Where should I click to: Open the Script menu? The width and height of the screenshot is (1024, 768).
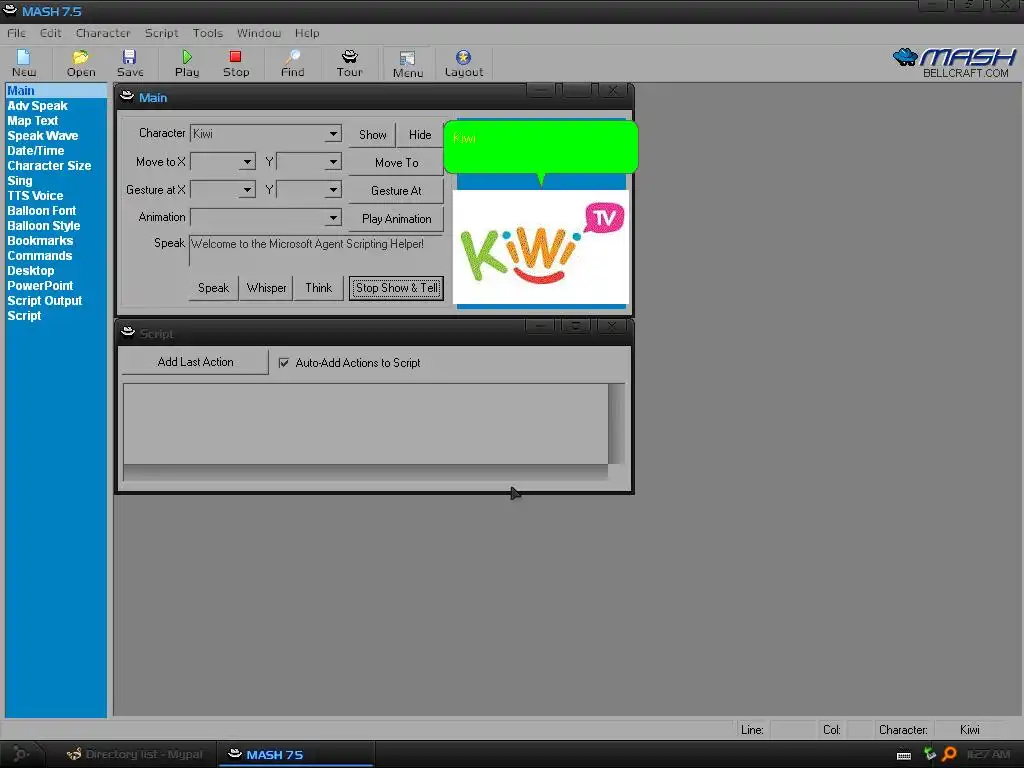tap(161, 33)
